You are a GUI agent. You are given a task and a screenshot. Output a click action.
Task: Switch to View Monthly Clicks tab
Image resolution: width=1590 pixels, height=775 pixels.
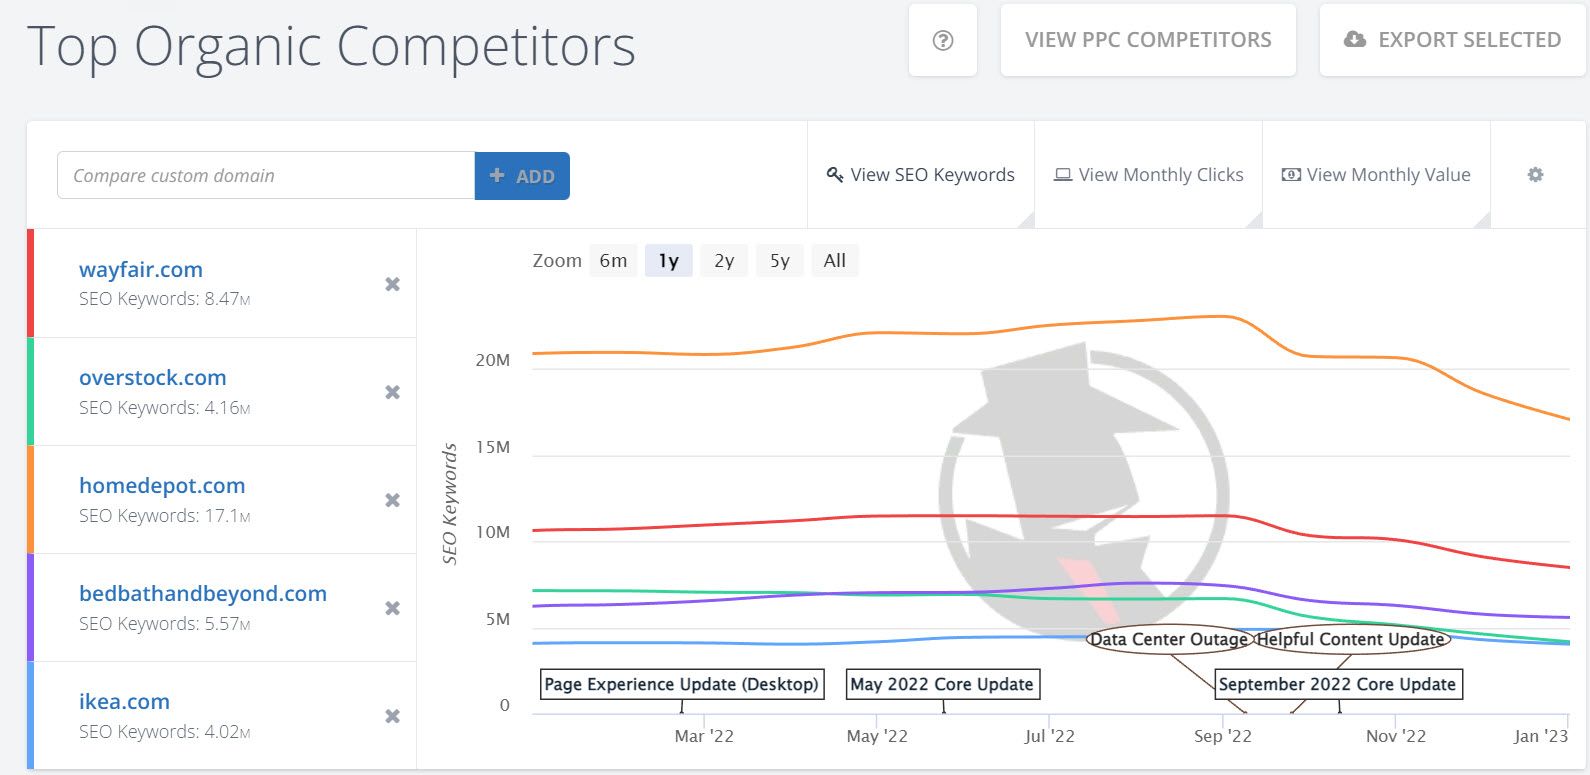pos(1149,175)
